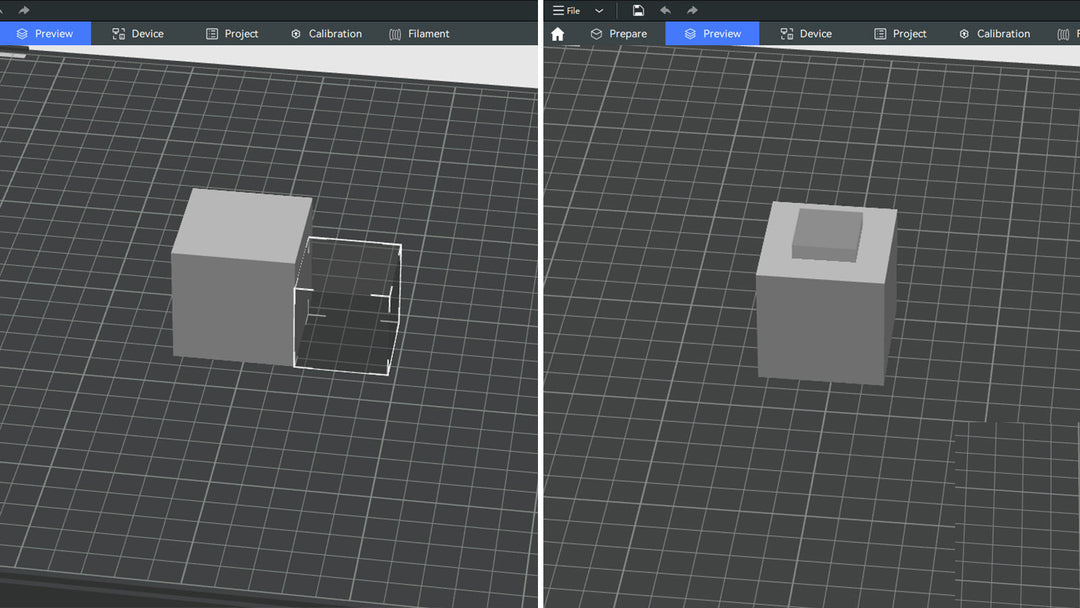Click the hamburger icon beside the File label
Image resolution: width=1080 pixels, height=608 pixels.
558,10
